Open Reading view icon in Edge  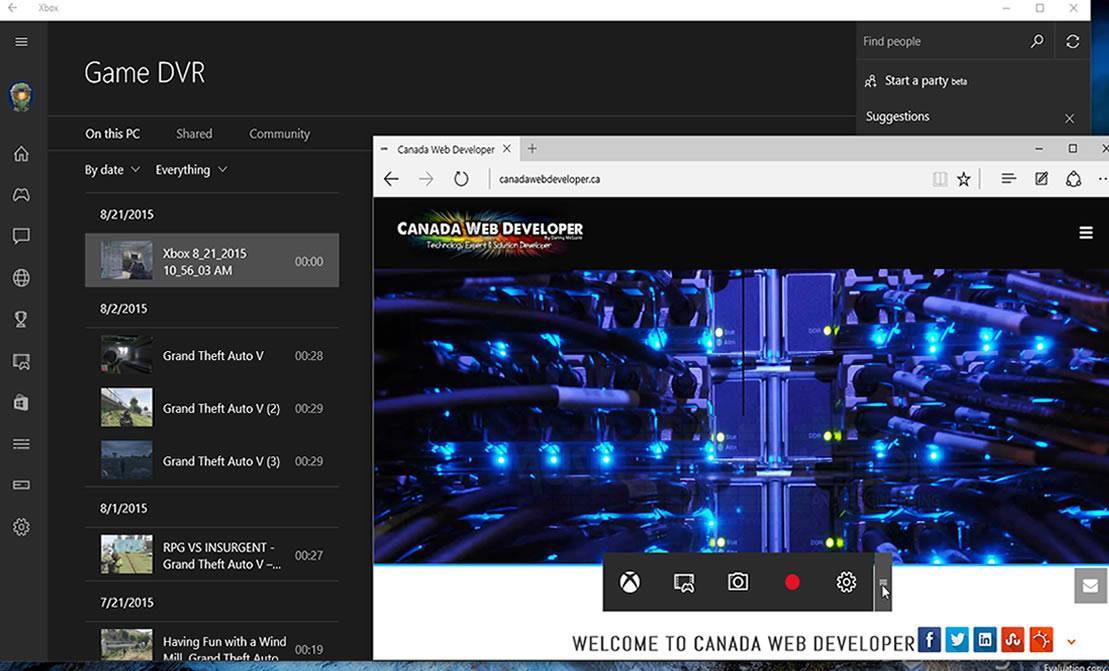[x=939, y=179]
